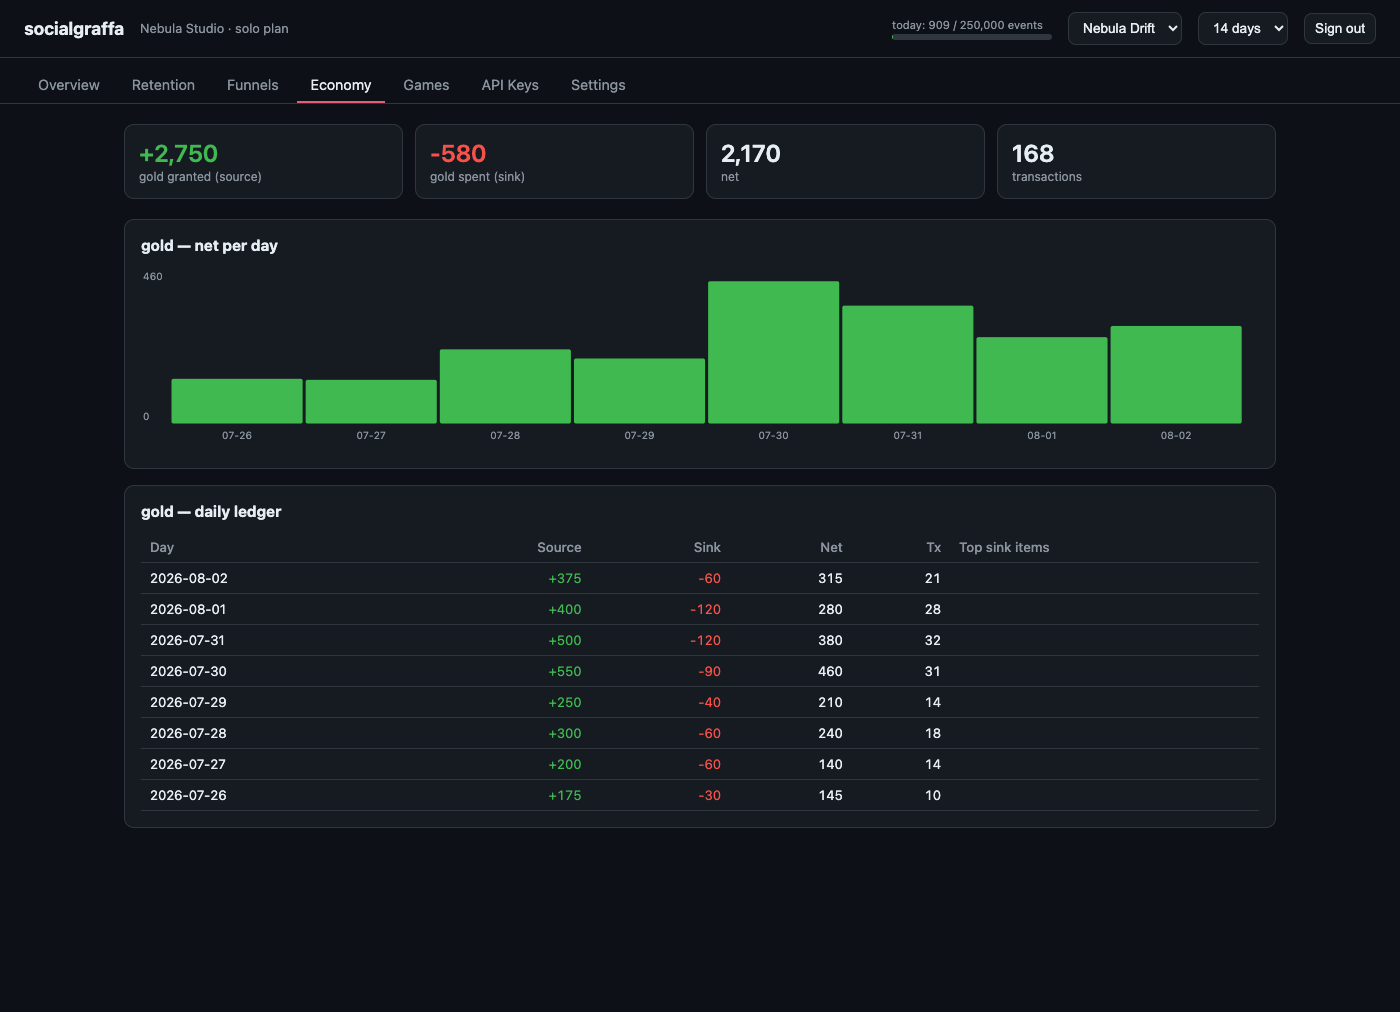Click the +400 source value

tap(565, 609)
